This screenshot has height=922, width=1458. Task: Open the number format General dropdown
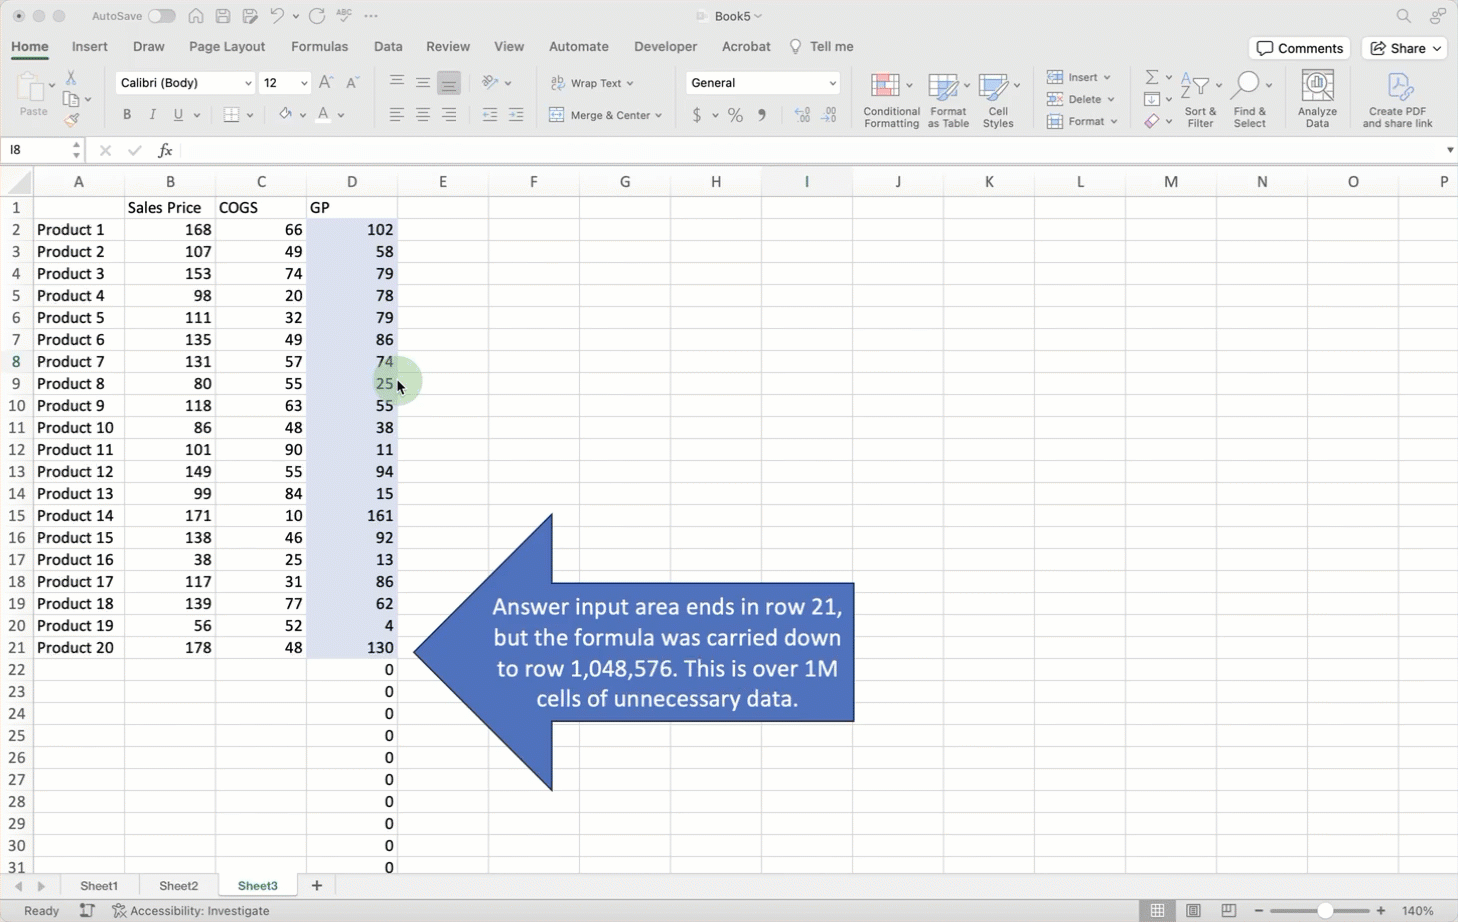(831, 83)
